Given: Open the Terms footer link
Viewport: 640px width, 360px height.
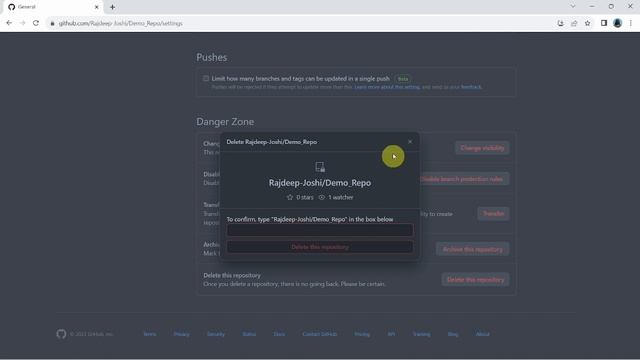Looking at the screenshot, I should pos(150,334).
